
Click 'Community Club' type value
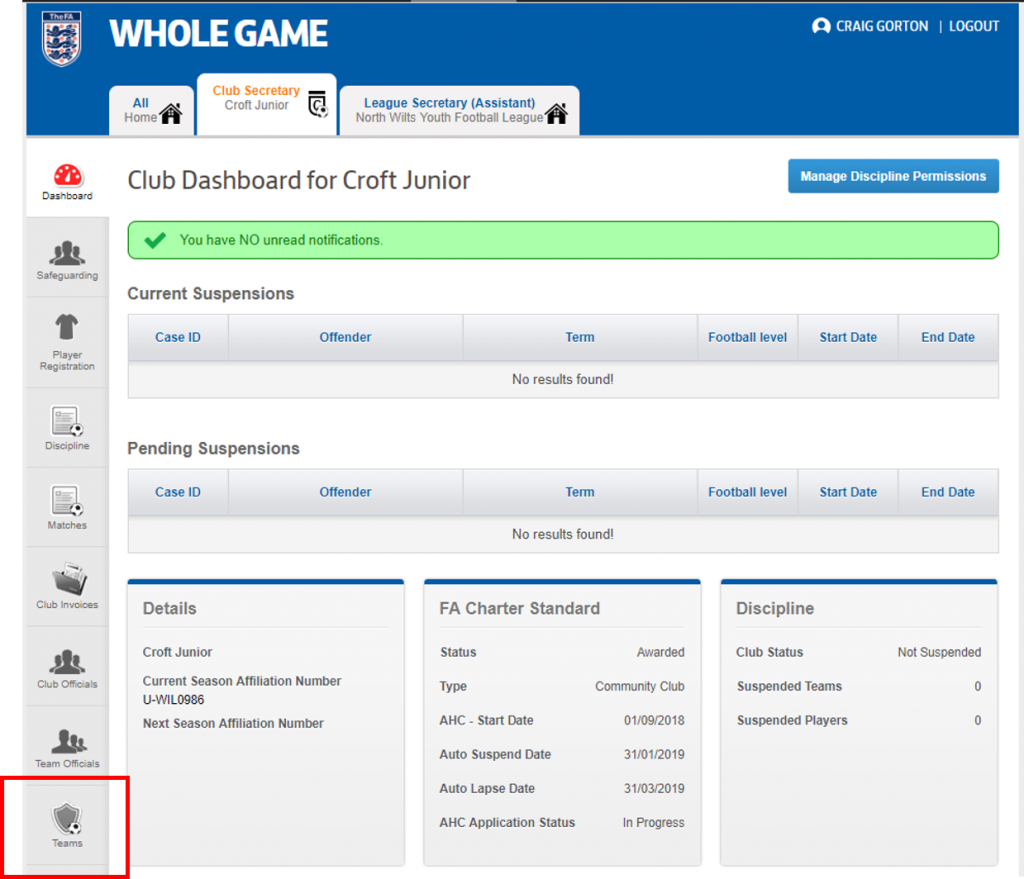click(x=640, y=686)
